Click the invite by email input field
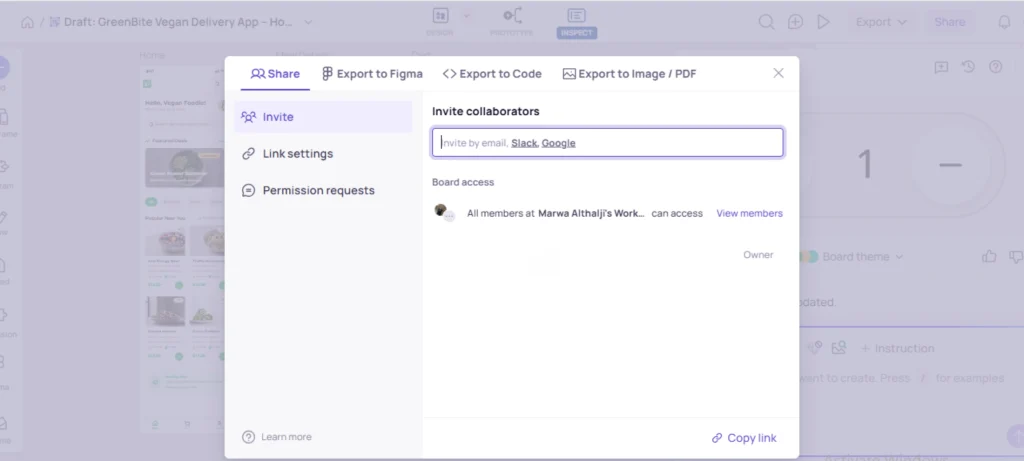1024x461 pixels. coord(607,142)
